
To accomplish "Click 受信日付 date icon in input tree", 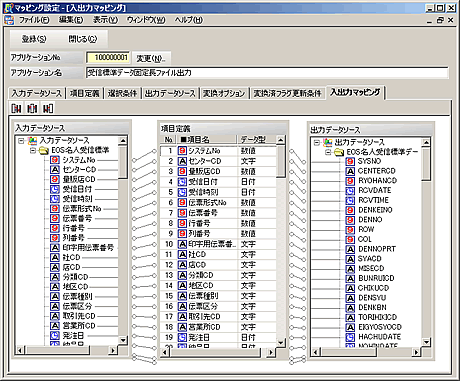I will point(55,189).
